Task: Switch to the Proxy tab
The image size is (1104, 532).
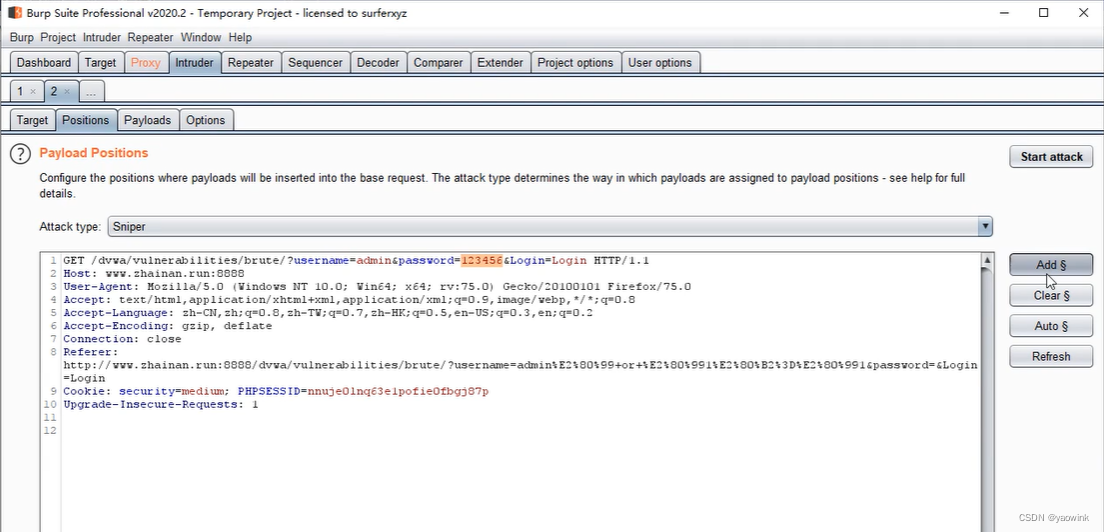Action: click(x=146, y=63)
